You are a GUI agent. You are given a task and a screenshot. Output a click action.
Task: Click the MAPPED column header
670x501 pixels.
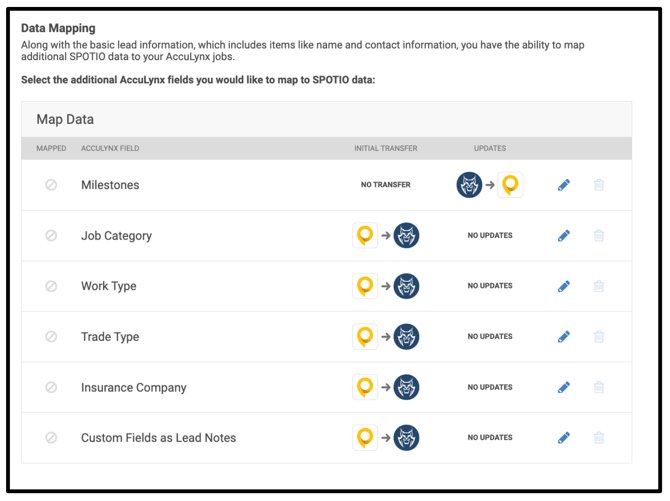pyautogui.click(x=51, y=148)
